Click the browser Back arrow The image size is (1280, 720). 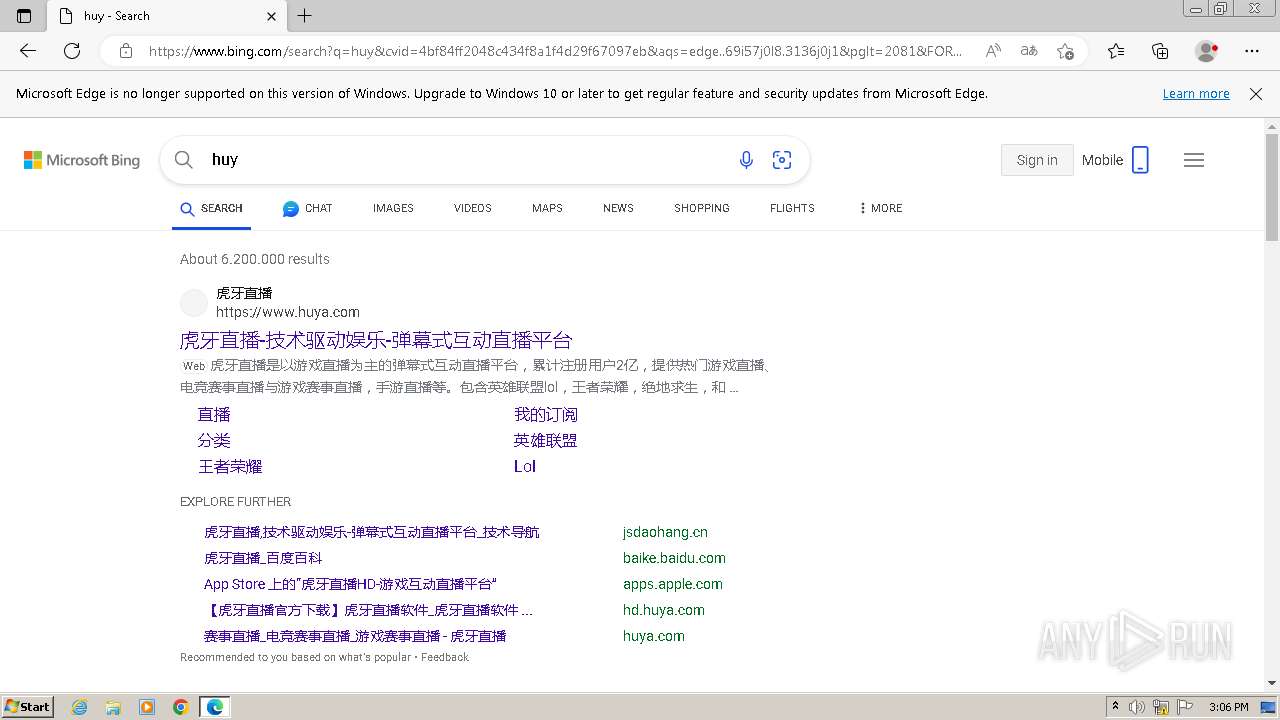pos(28,50)
